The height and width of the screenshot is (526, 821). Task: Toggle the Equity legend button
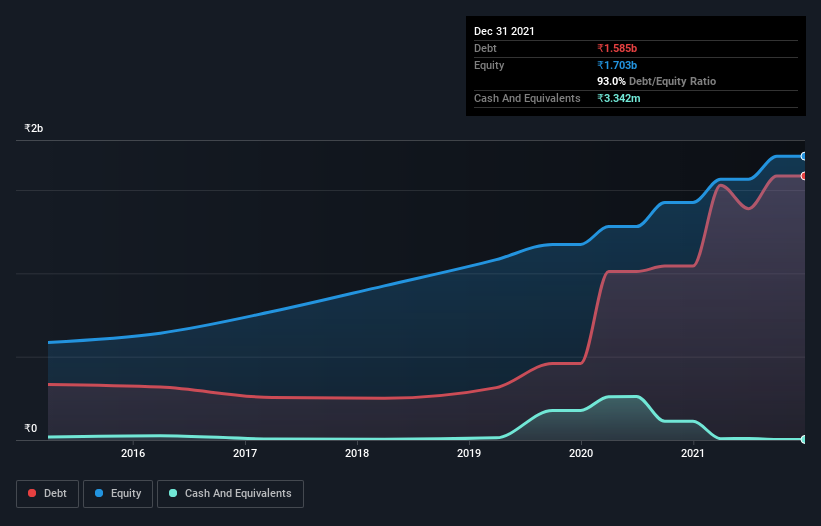click(118, 494)
